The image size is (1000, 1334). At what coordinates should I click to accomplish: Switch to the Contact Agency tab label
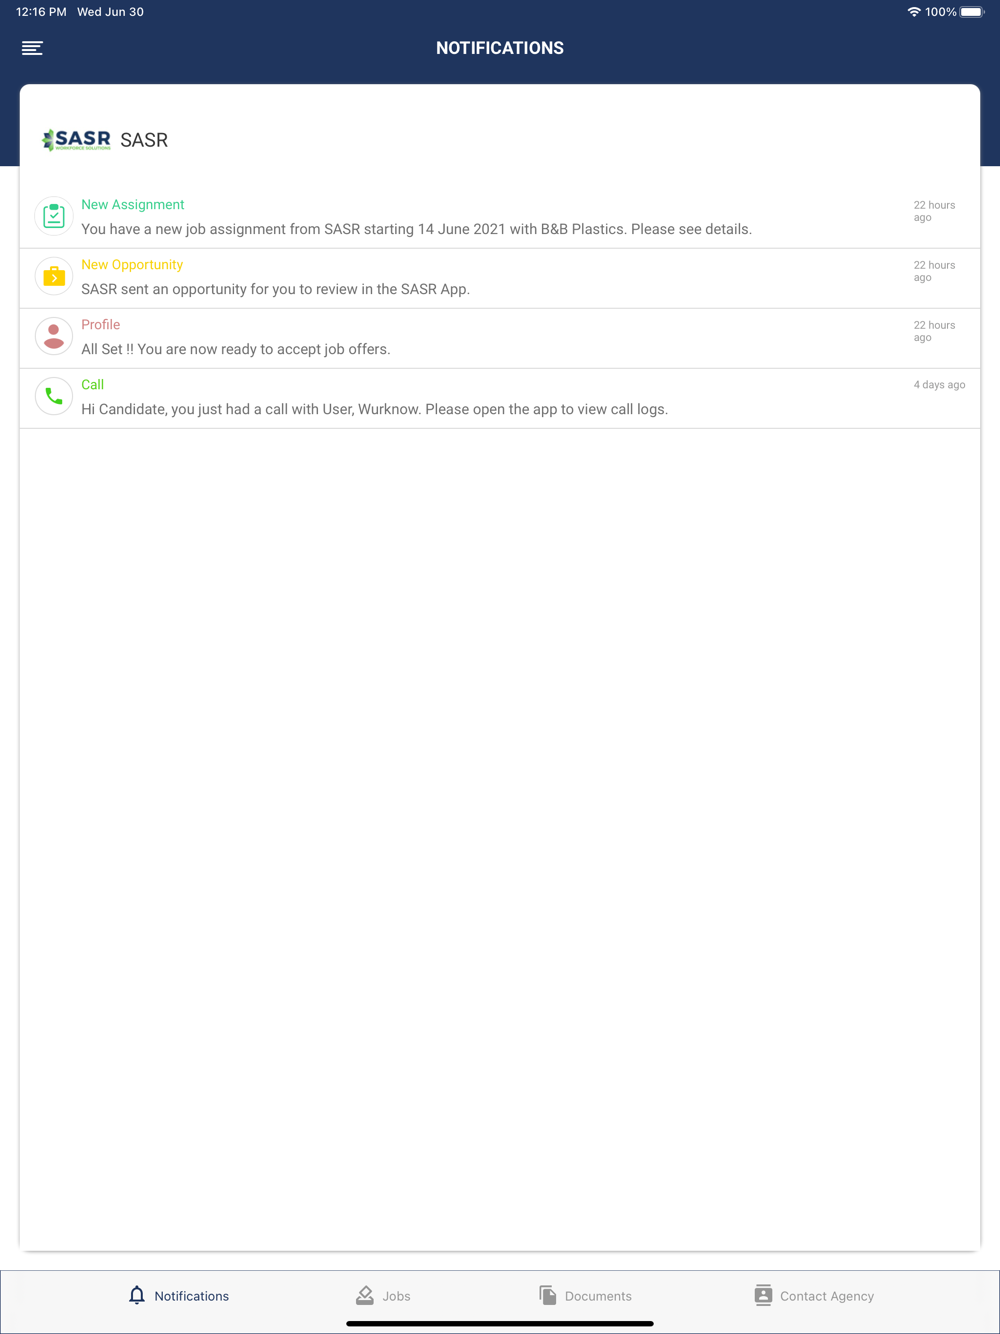(x=827, y=1296)
